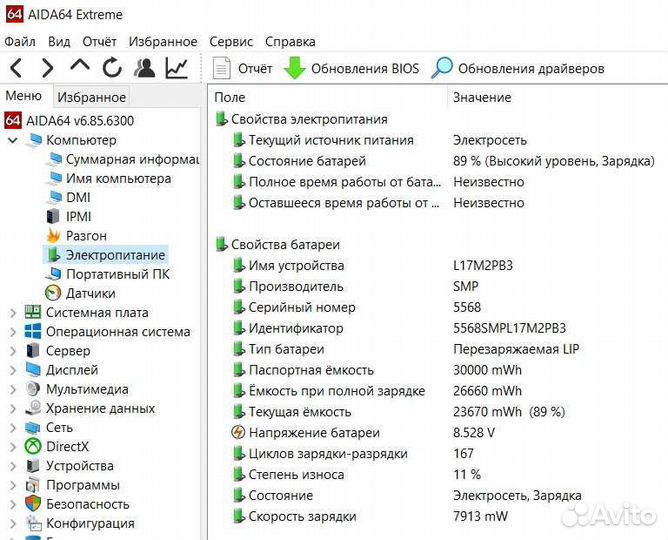Image resolution: width=668 pixels, height=540 pixels.
Task: Click the AIDA64 v6.85.6300 root icon
Action: [13, 121]
